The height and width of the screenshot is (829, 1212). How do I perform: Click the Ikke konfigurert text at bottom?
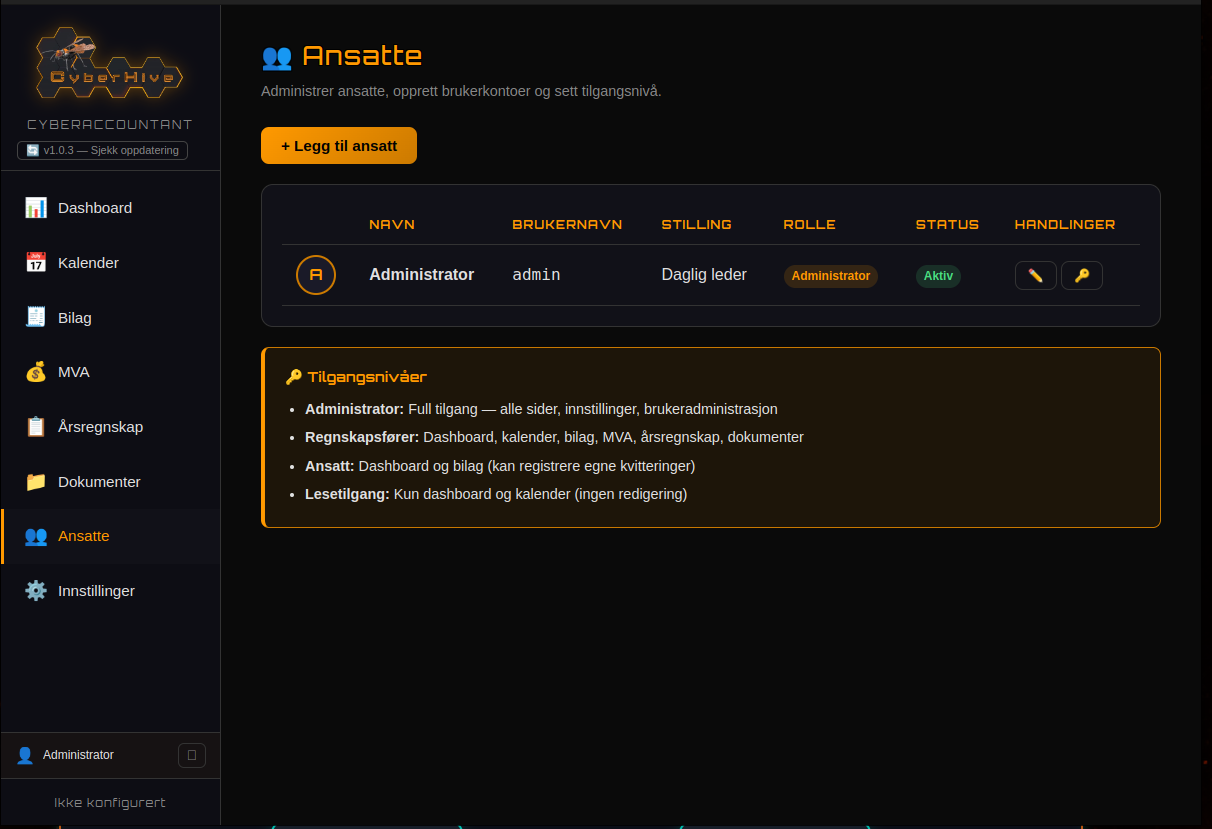pos(110,802)
